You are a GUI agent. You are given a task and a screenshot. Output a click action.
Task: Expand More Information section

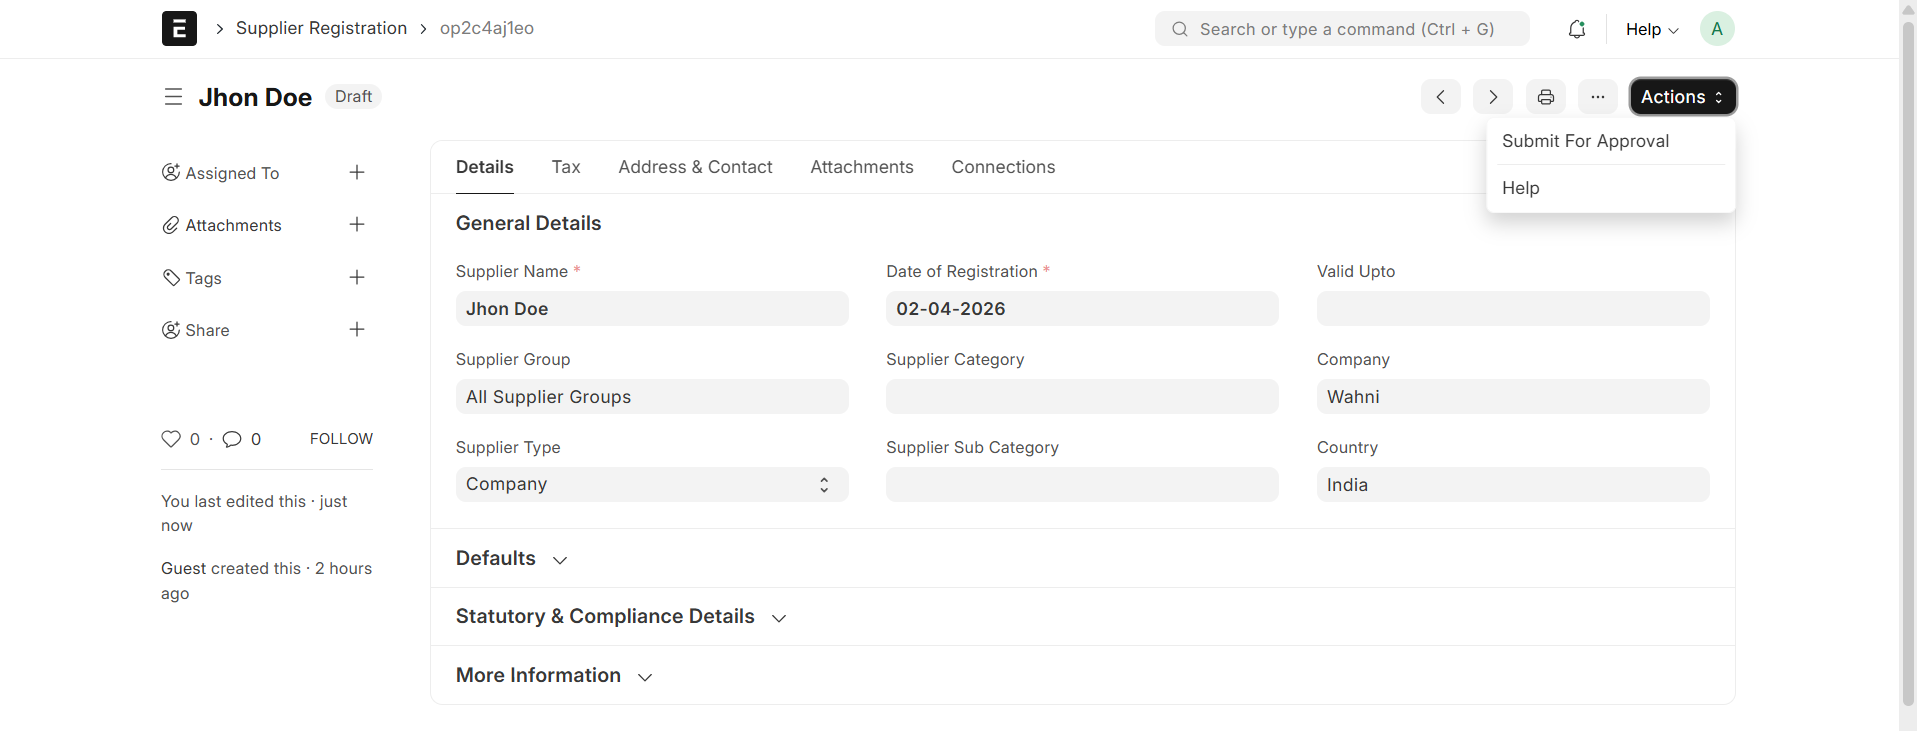click(554, 675)
